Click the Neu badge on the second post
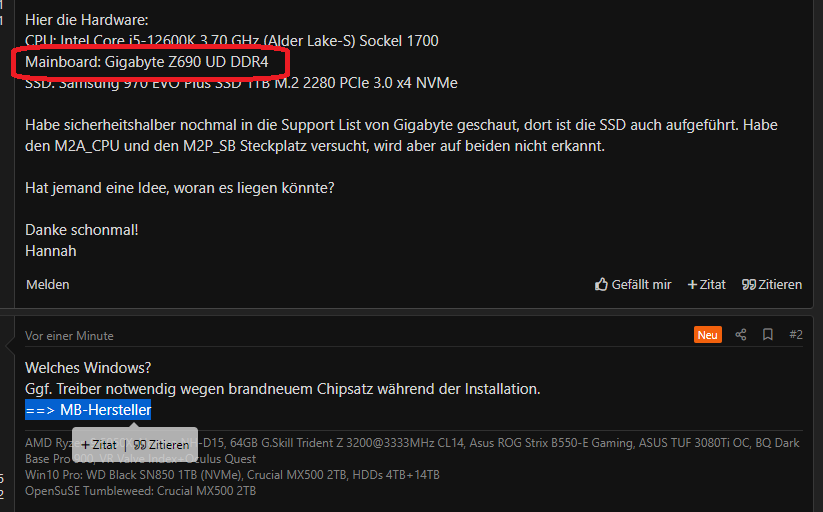Viewport: 823px width, 512px height. pos(708,335)
